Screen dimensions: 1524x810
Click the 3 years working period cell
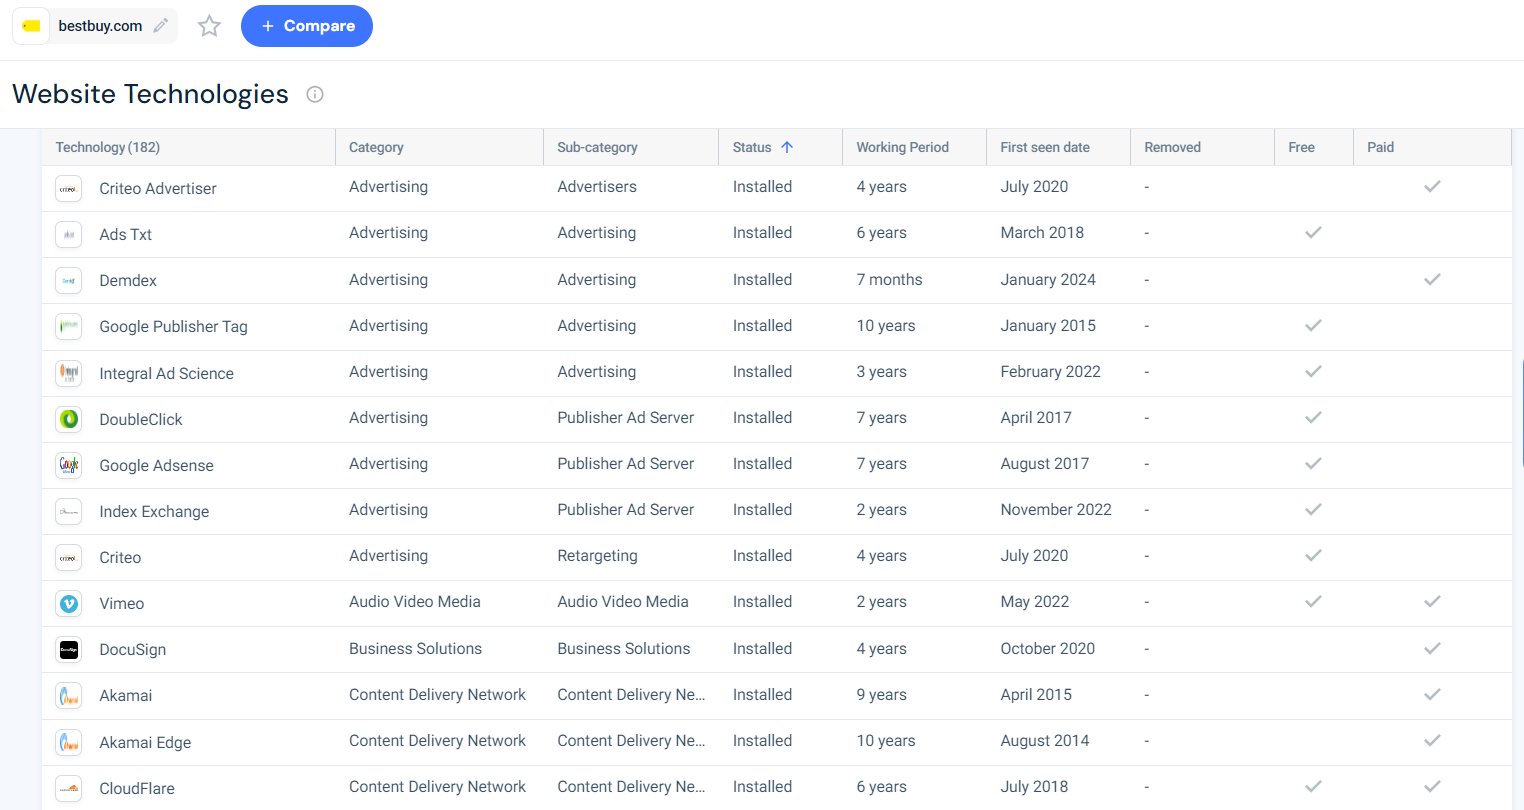click(x=881, y=371)
